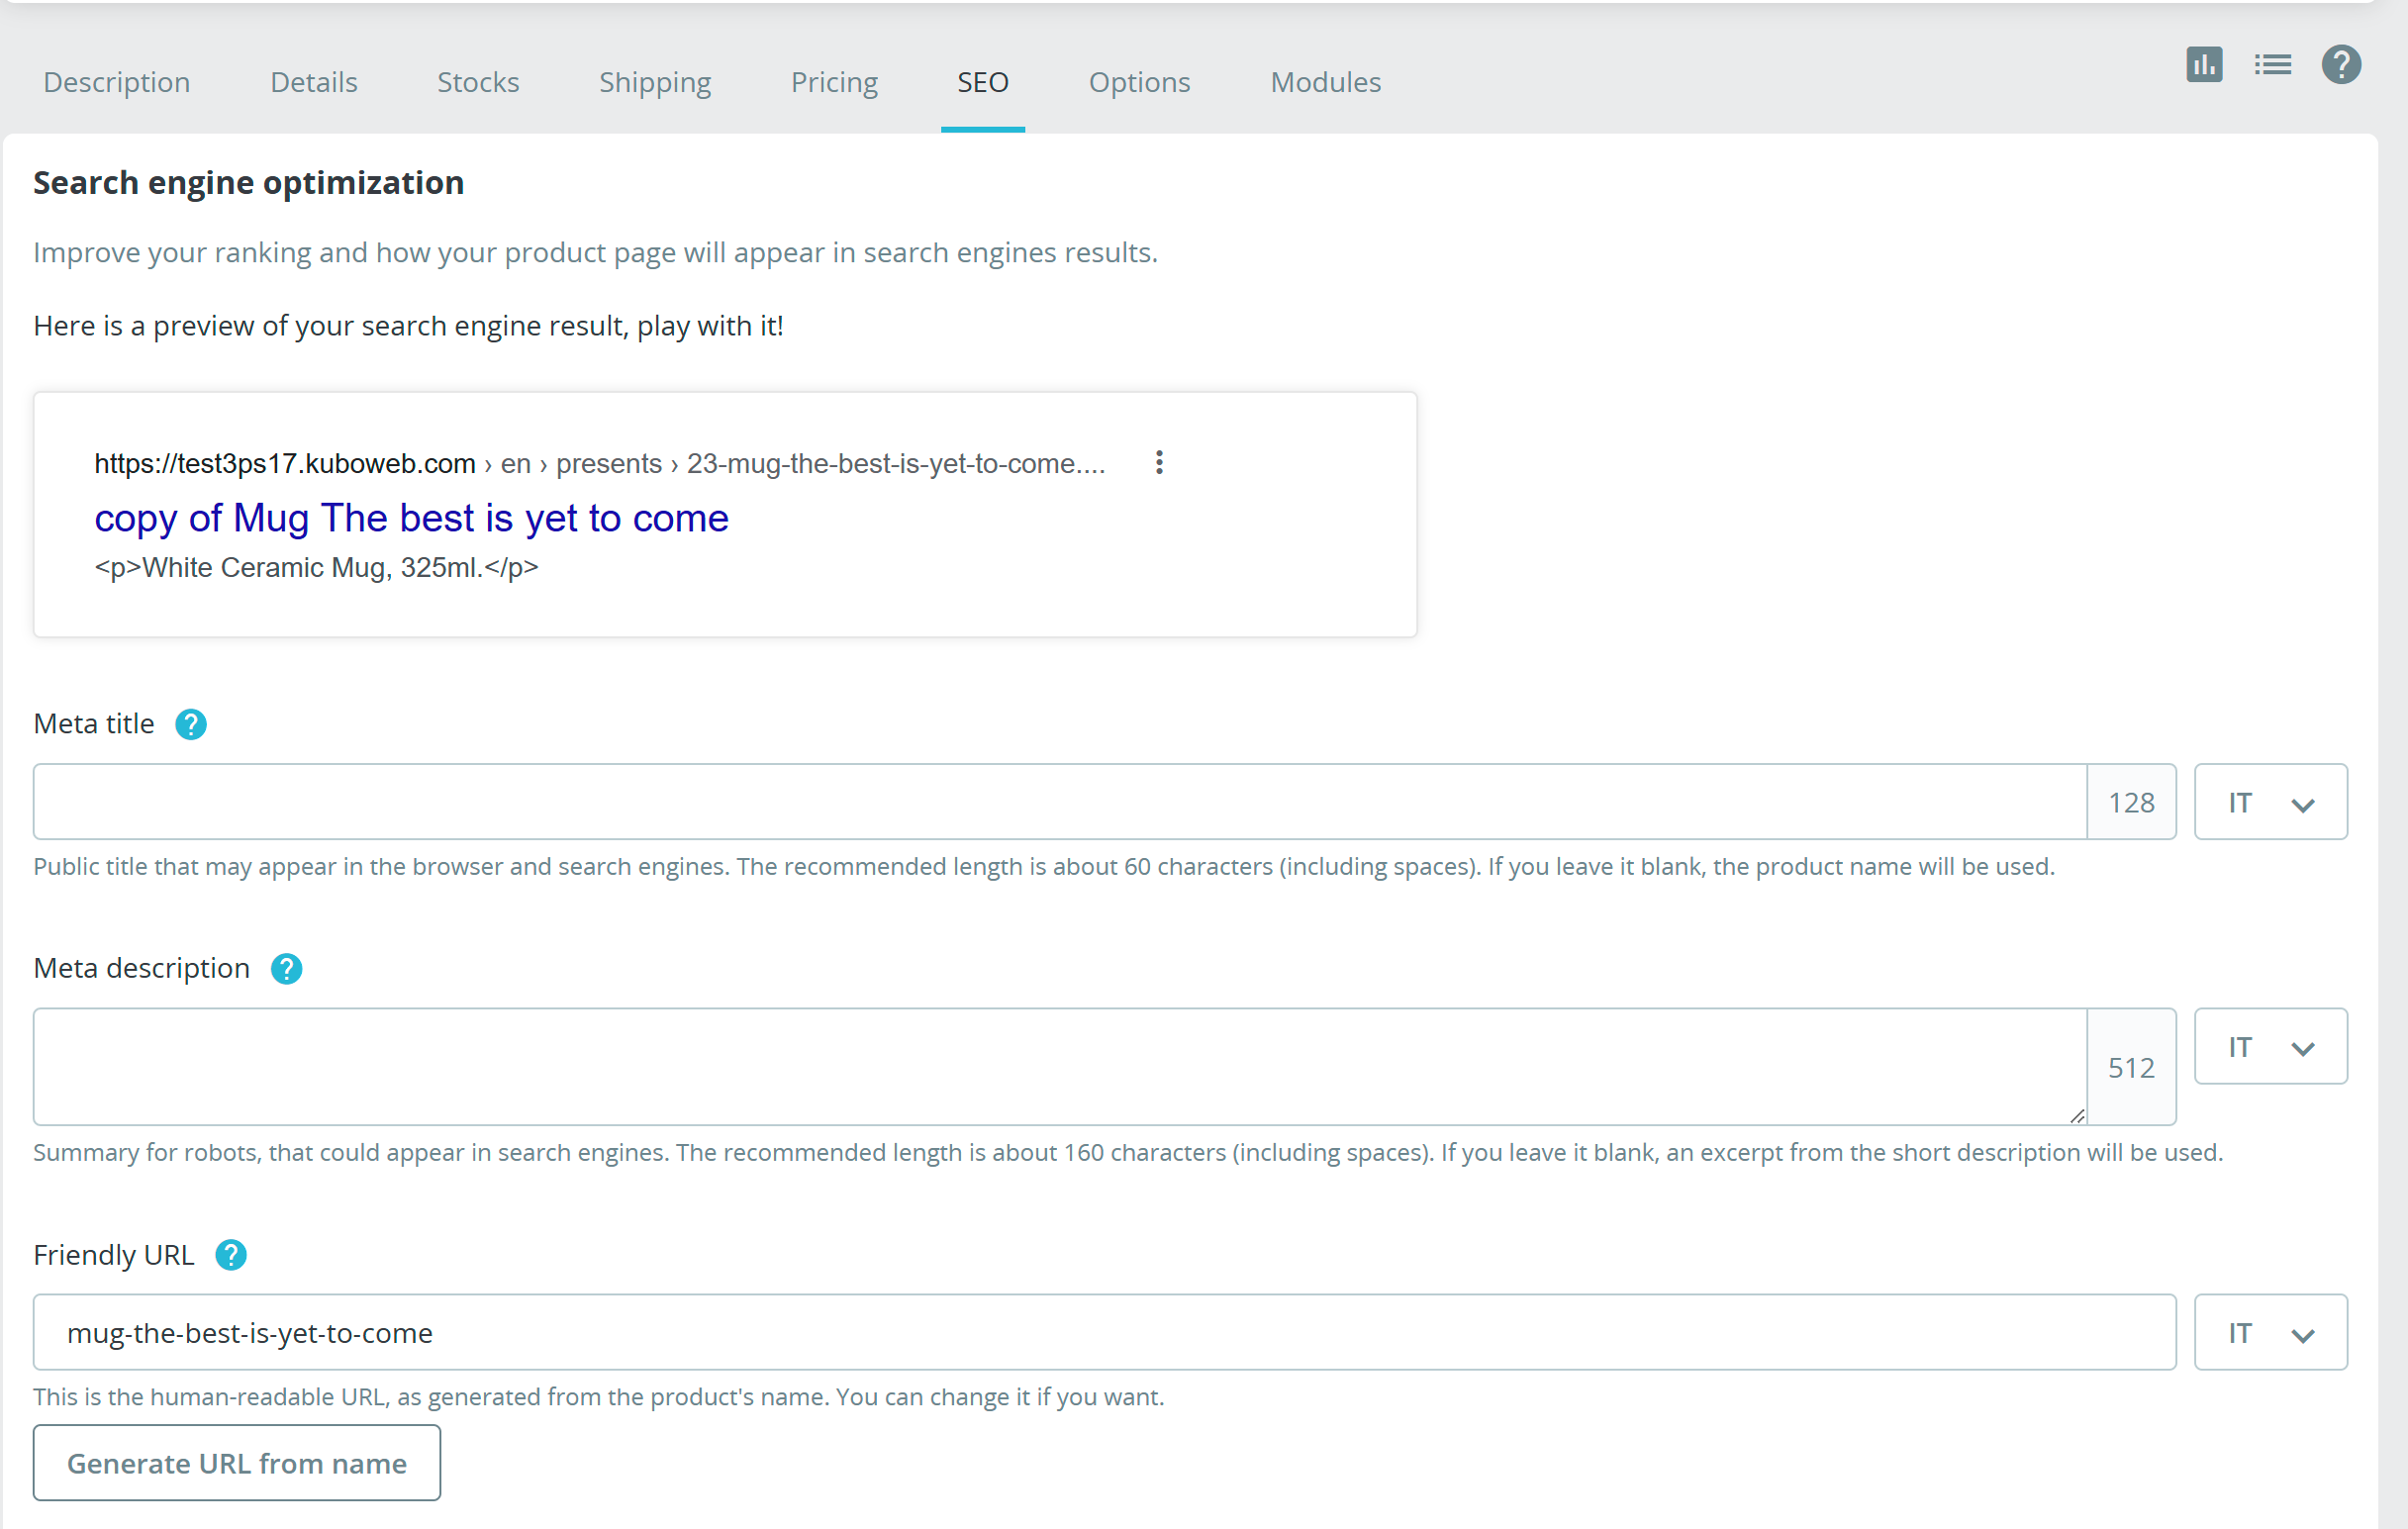The height and width of the screenshot is (1529, 2408).
Task: Open the Stocks tab
Action: (x=478, y=82)
